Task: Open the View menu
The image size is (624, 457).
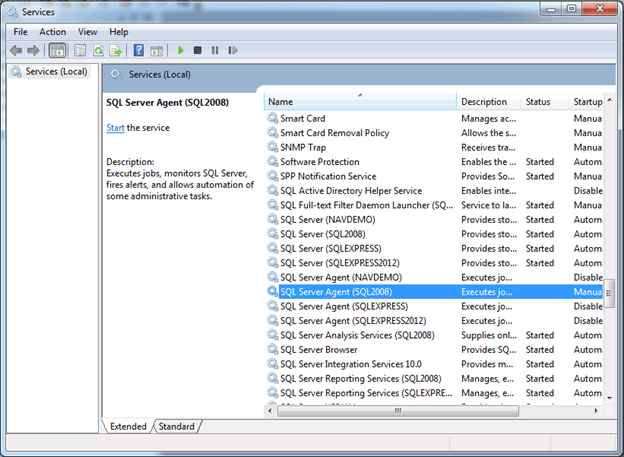Action: [x=88, y=32]
